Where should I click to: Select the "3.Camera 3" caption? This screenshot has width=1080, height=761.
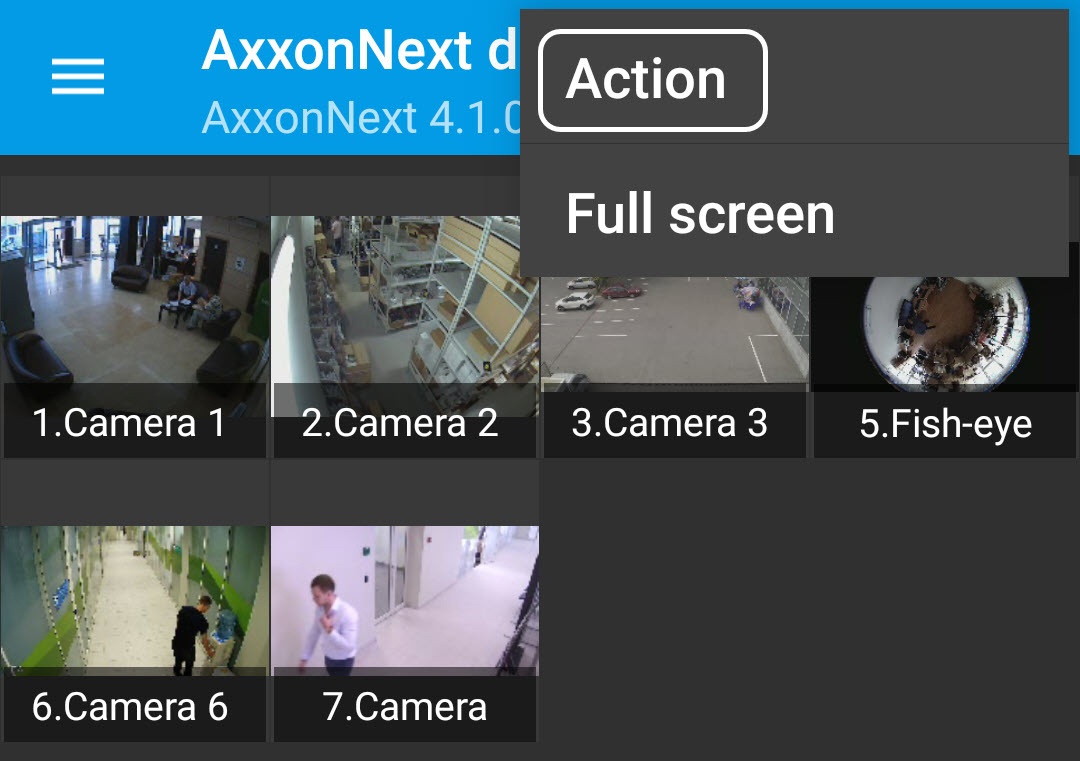click(670, 424)
